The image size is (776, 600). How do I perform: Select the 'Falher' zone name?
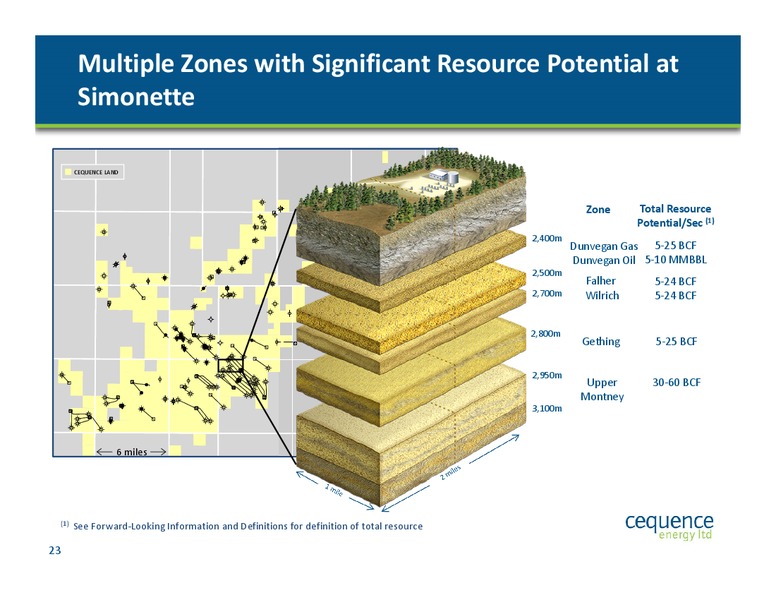coord(601,281)
